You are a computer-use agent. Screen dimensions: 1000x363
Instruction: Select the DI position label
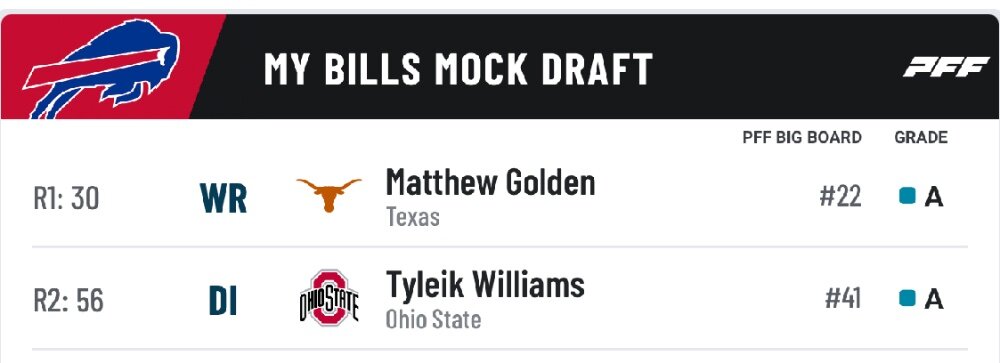(223, 301)
